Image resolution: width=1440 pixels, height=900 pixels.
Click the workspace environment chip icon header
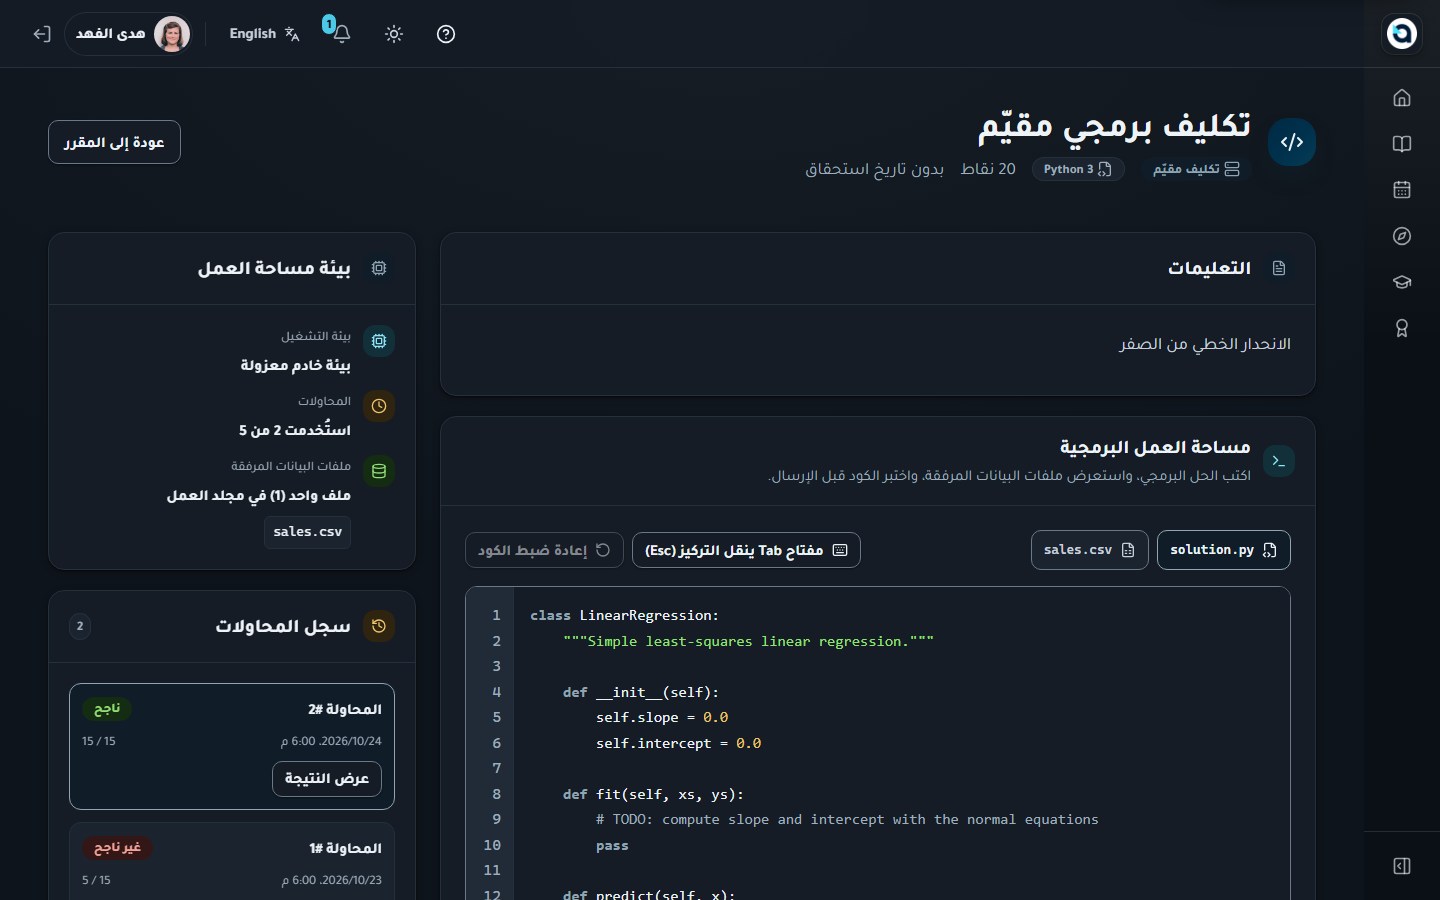[379, 268]
